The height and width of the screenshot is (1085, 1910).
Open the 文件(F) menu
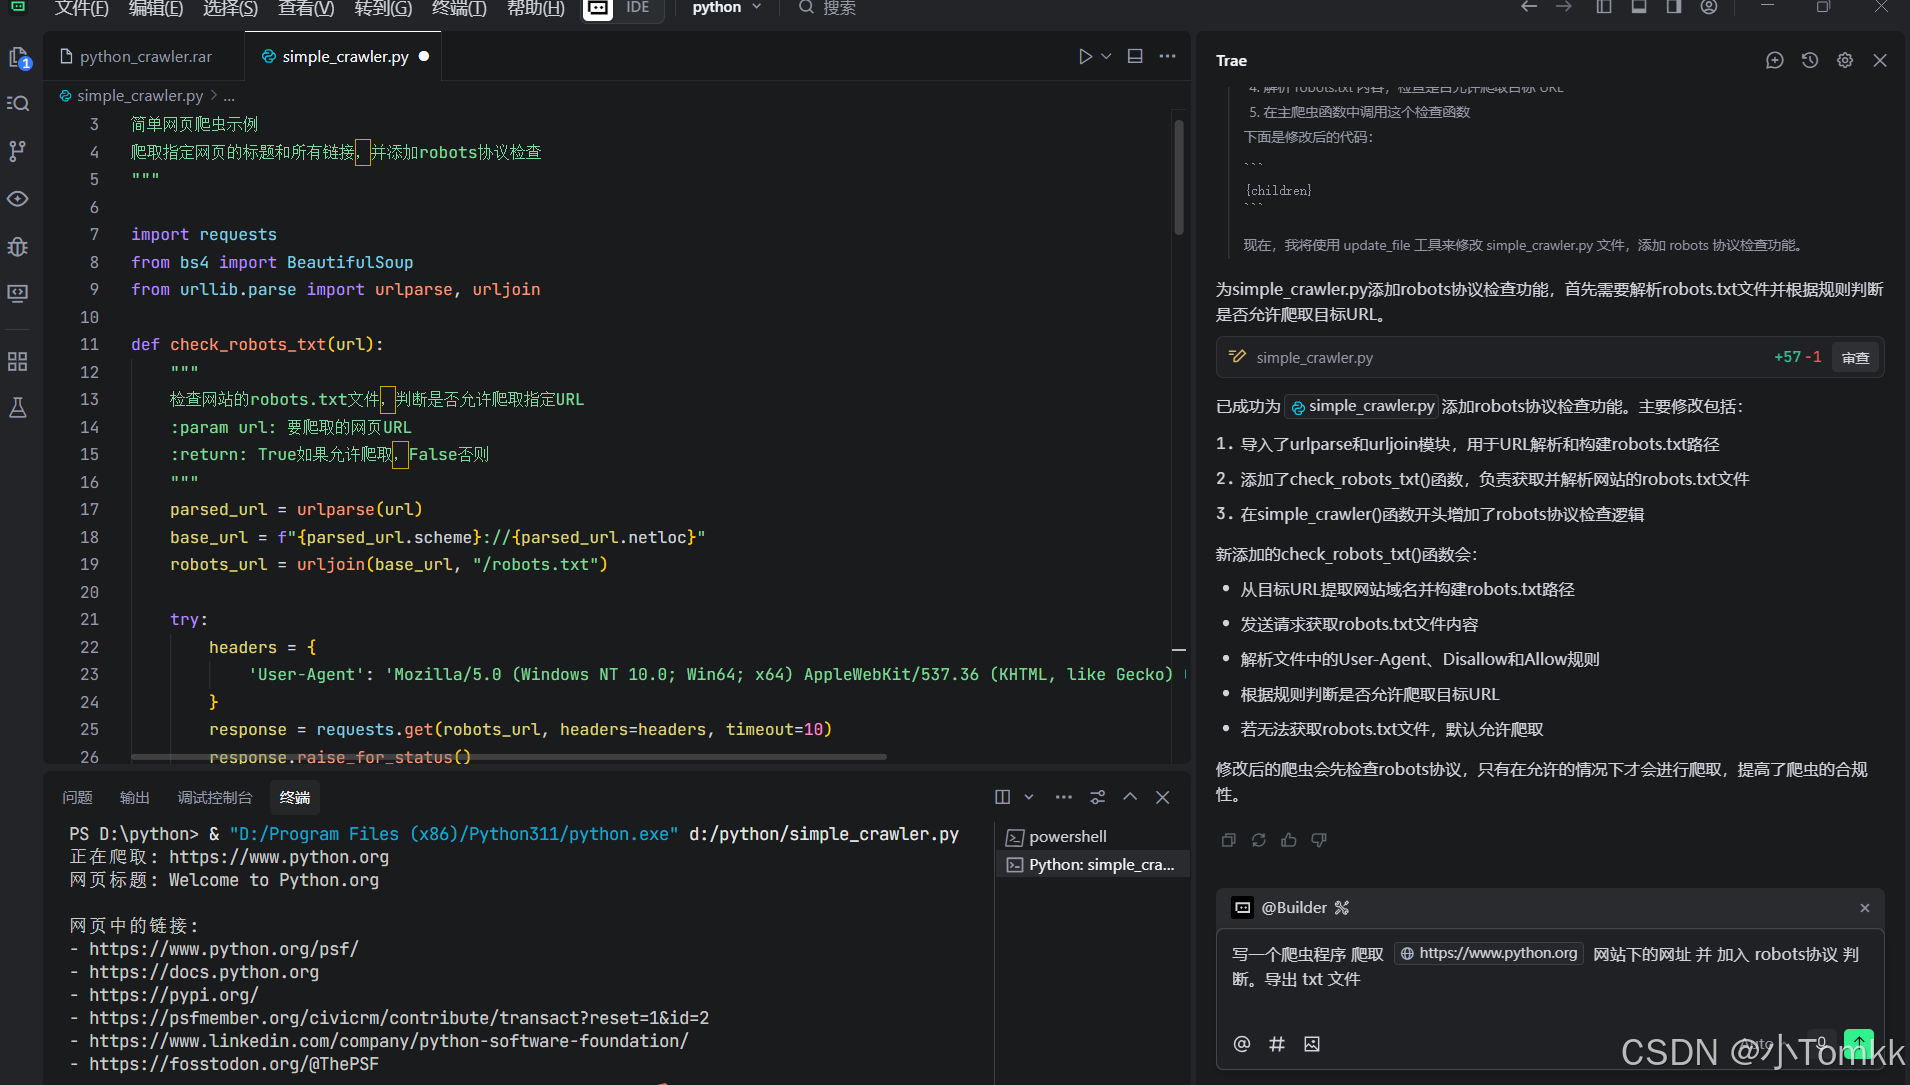tap(82, 8)
